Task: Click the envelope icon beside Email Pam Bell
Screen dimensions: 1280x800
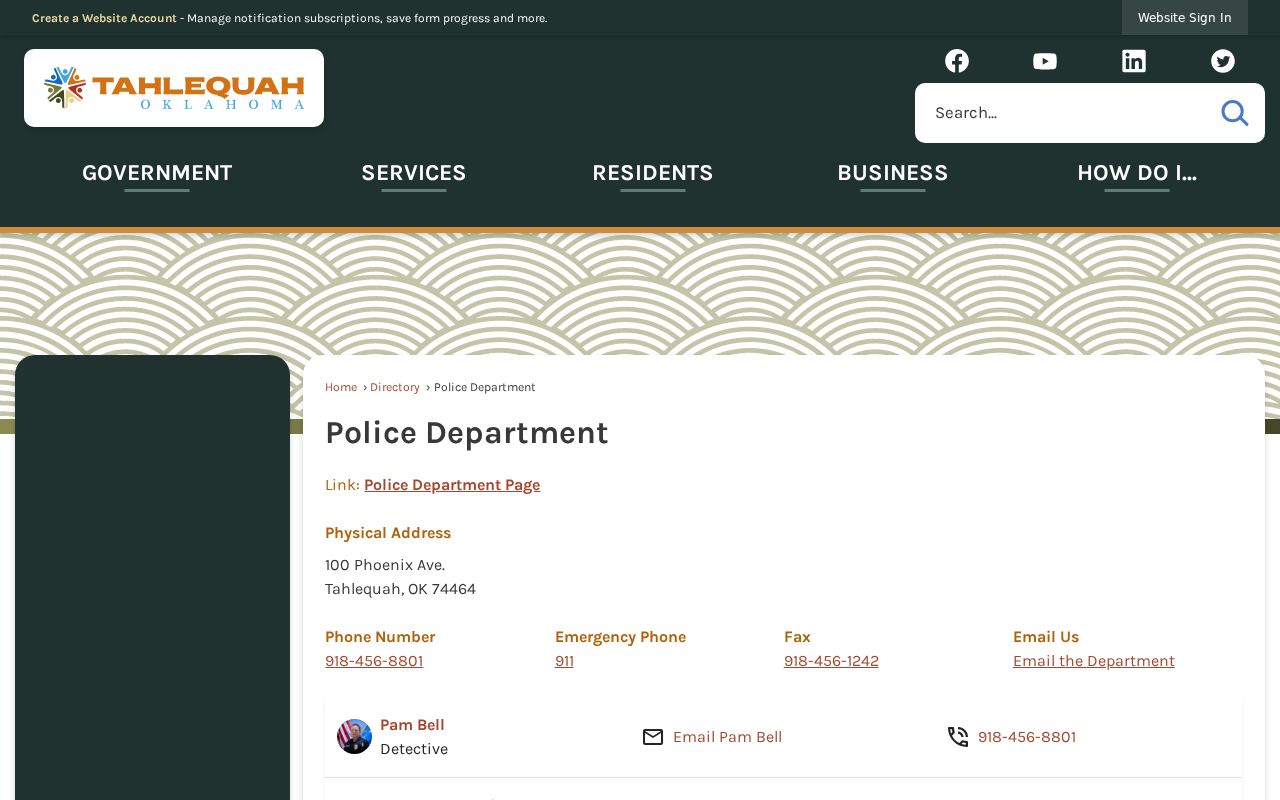Action: [x=653, y=737]
